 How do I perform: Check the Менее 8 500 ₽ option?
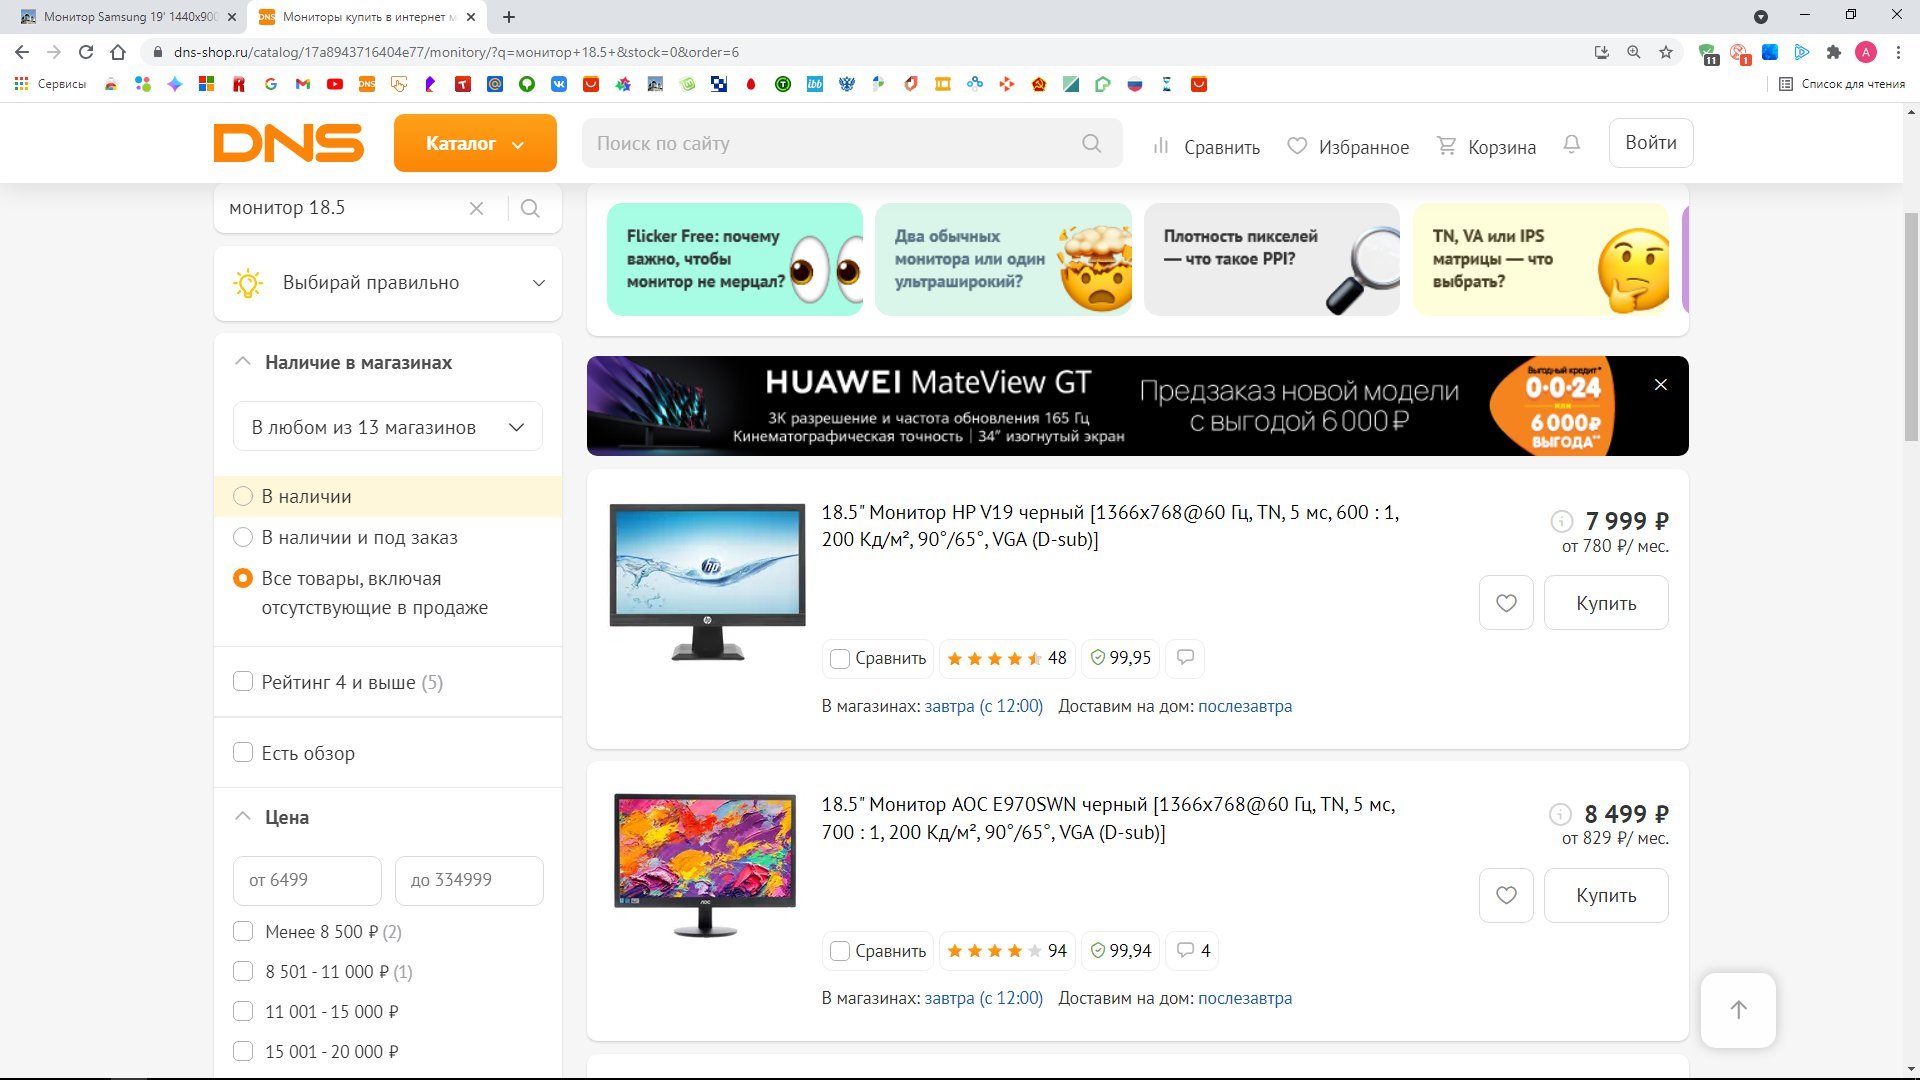click(x=243, y=931)
